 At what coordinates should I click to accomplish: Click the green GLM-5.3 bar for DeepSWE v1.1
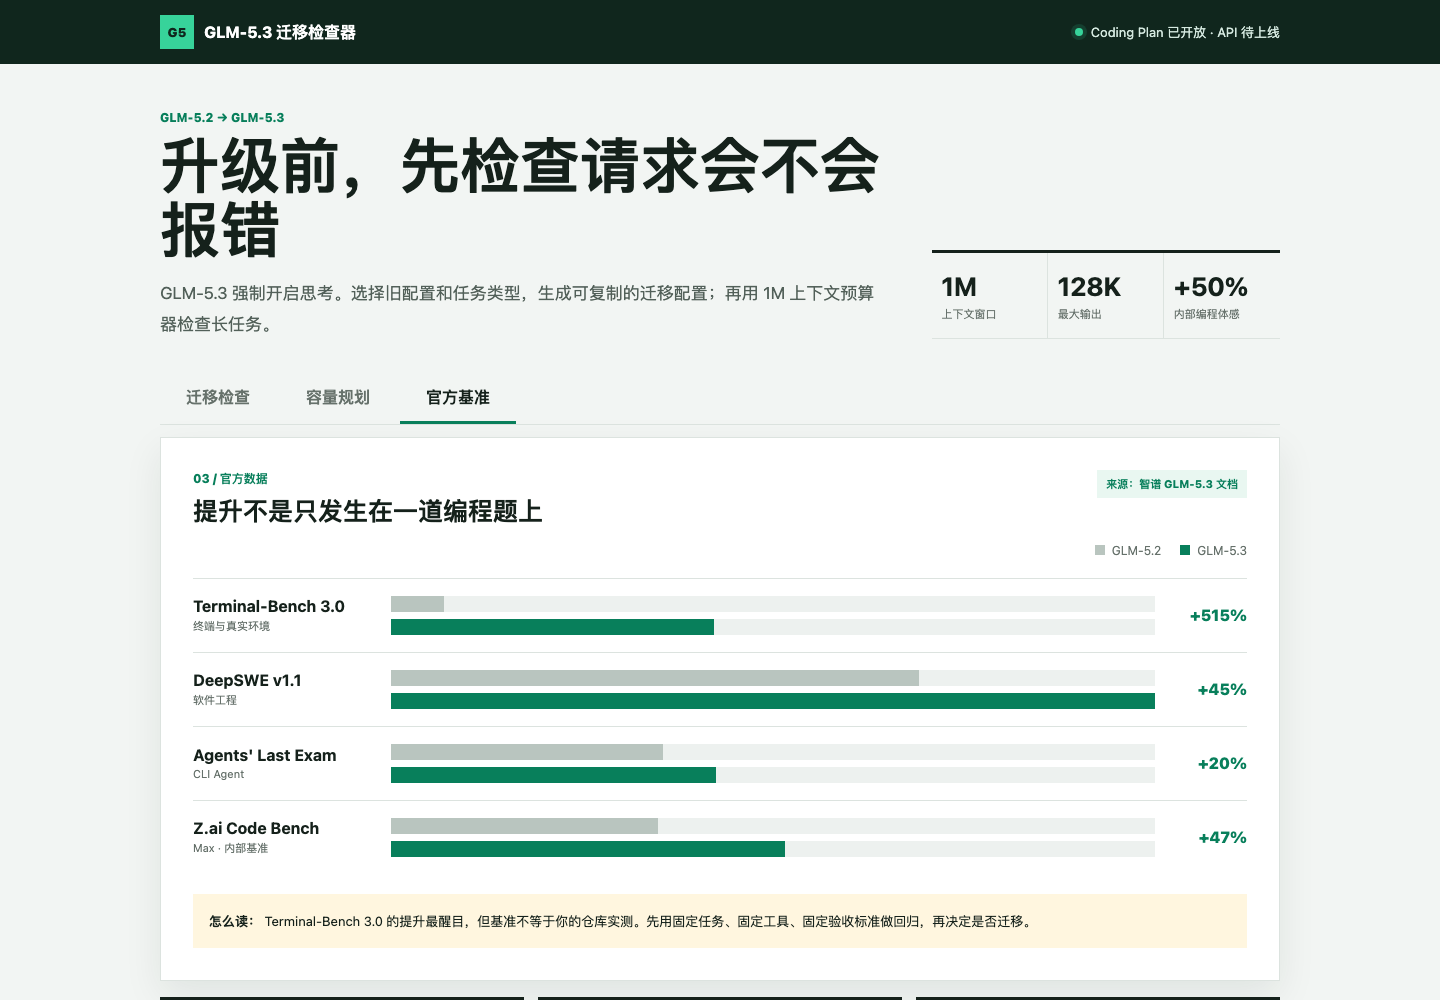773,701
